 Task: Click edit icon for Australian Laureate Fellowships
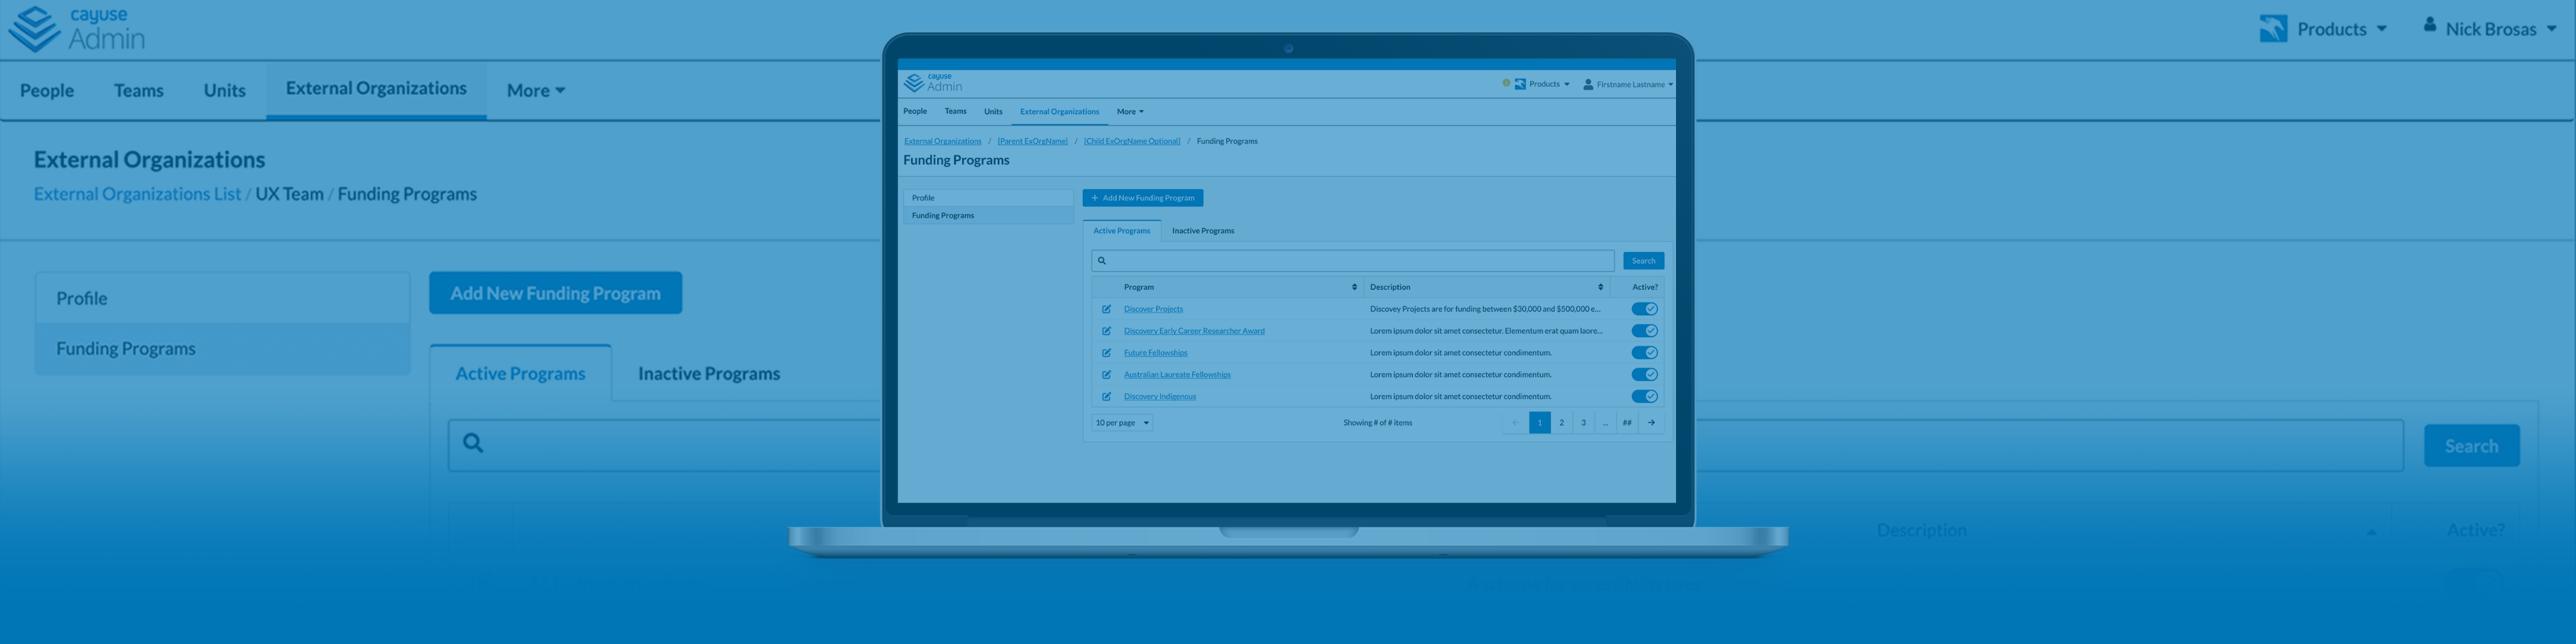[x=1106, y=375]
